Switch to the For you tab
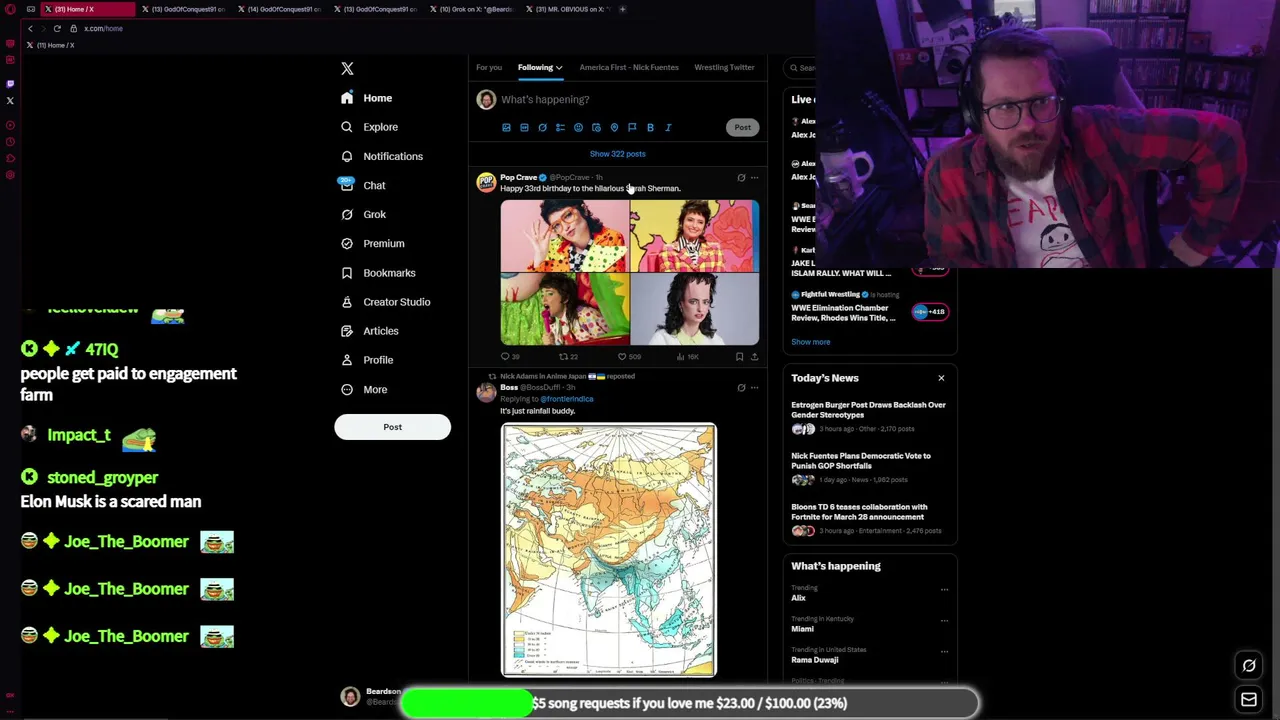The image size is (1280, 720). tap(489, 67)
